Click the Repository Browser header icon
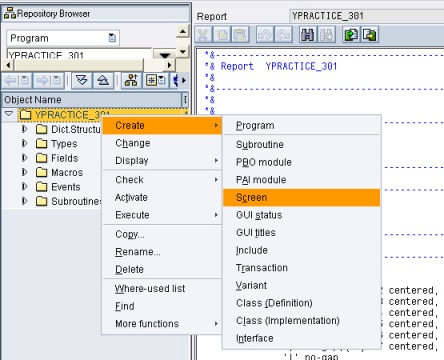444x360 pixels. pos(10,13)
